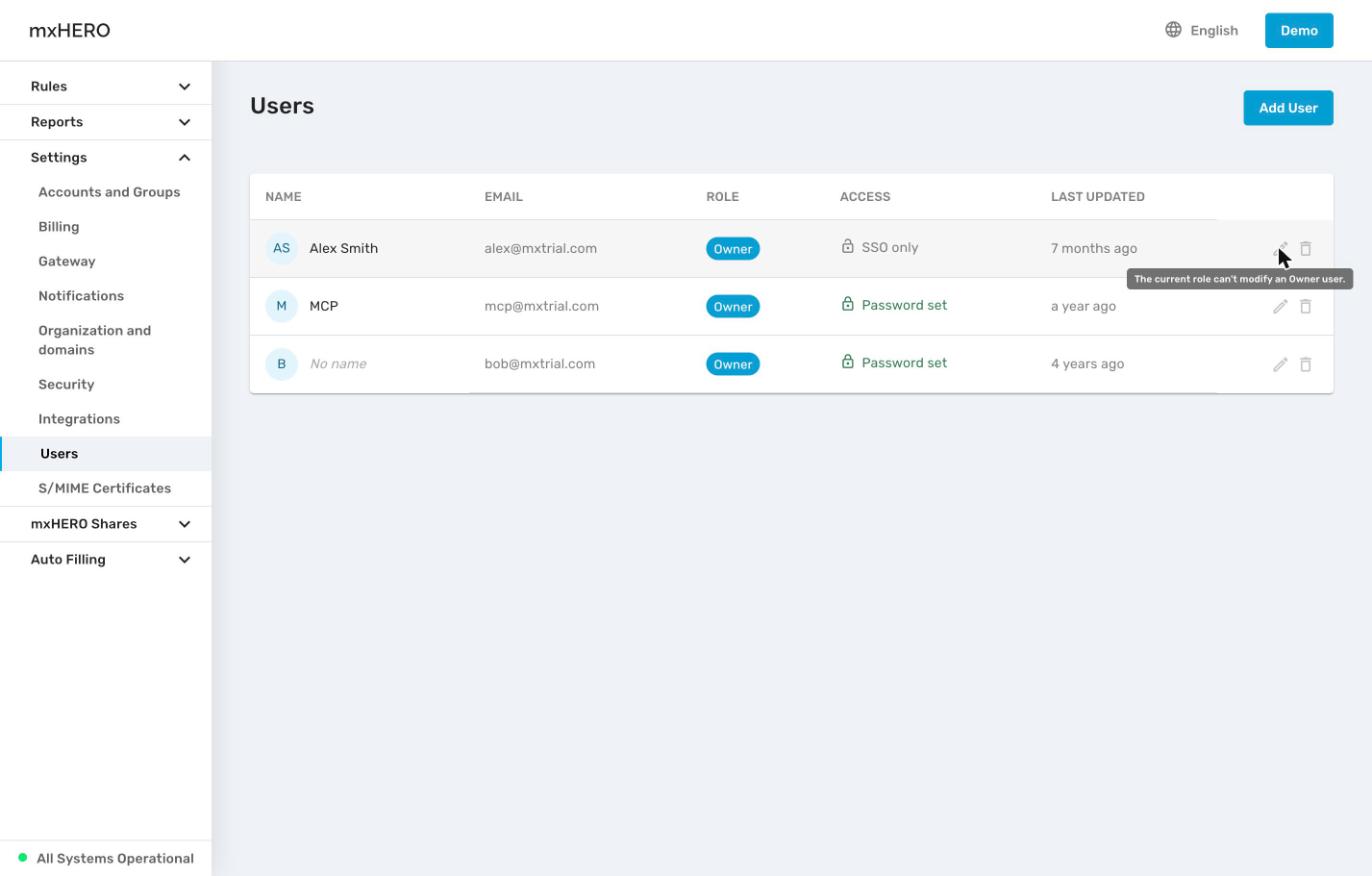
Task: Go to the Billing page
Action: [58, 227]
